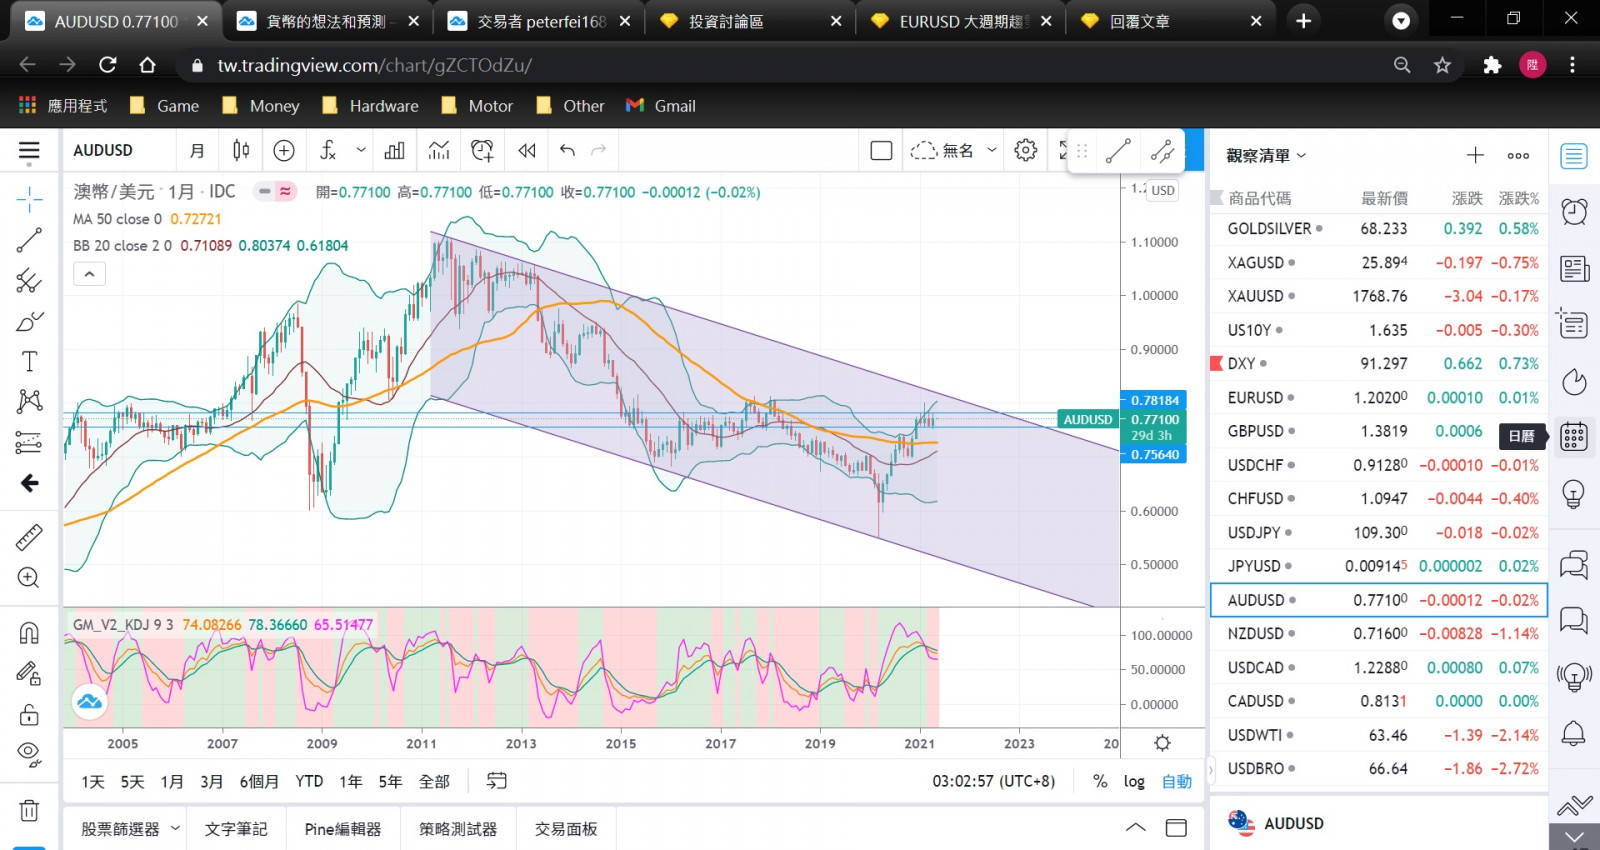The width and height of the screenshot is (1600, 850).
Task: Click the bar replay rewind icon
Action: click(527, 150)
